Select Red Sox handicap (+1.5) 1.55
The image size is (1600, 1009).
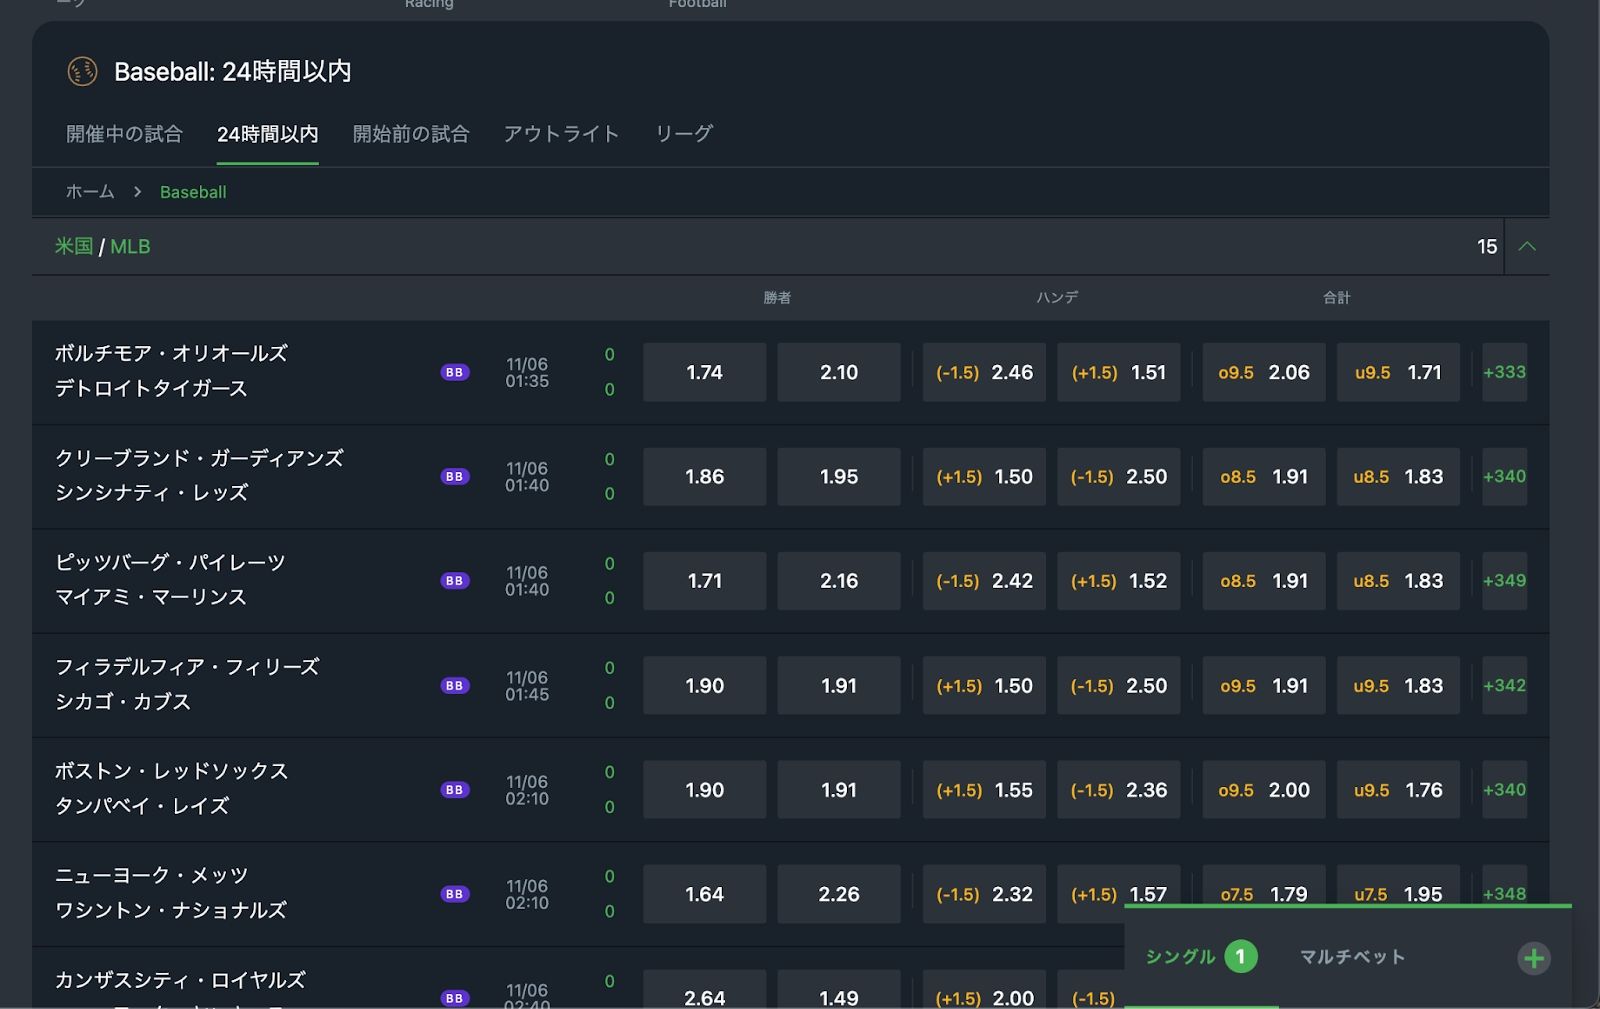[x=984, y=790]
